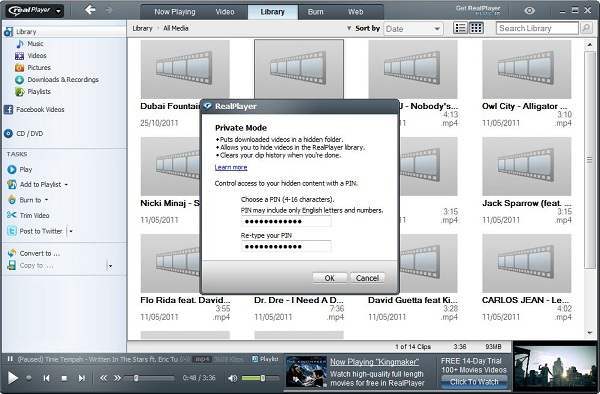Expand the Post to Twitter arrow
The image size is (600, 394).
[71, 231]
